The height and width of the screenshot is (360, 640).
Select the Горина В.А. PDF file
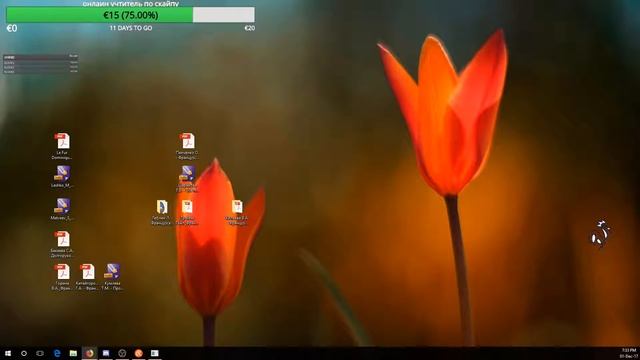click(x=62, y=277)
